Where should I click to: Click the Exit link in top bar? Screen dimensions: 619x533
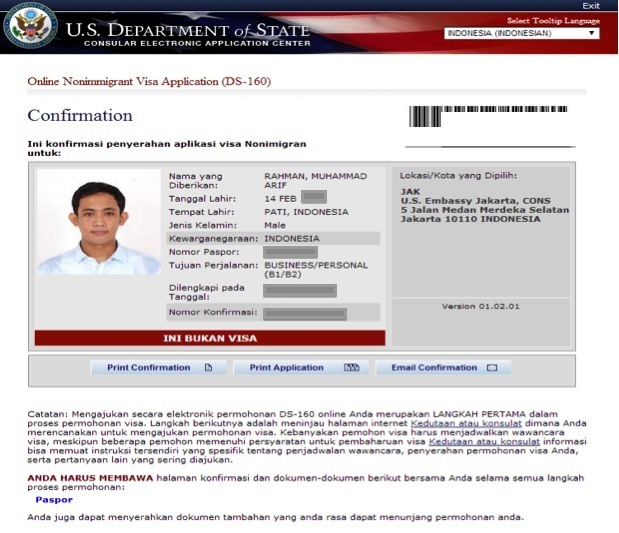(591, 6)
